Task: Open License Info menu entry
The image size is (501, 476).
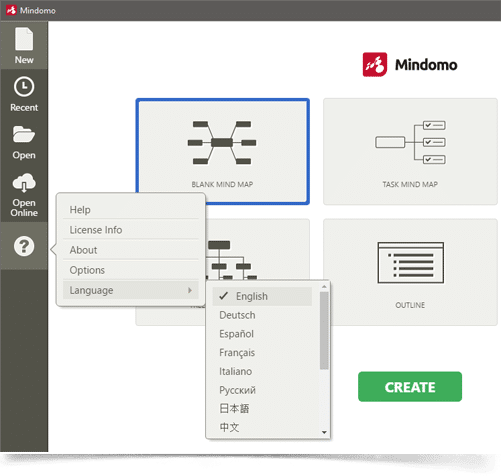Action: pyautogui.click(x=131, y=230)
